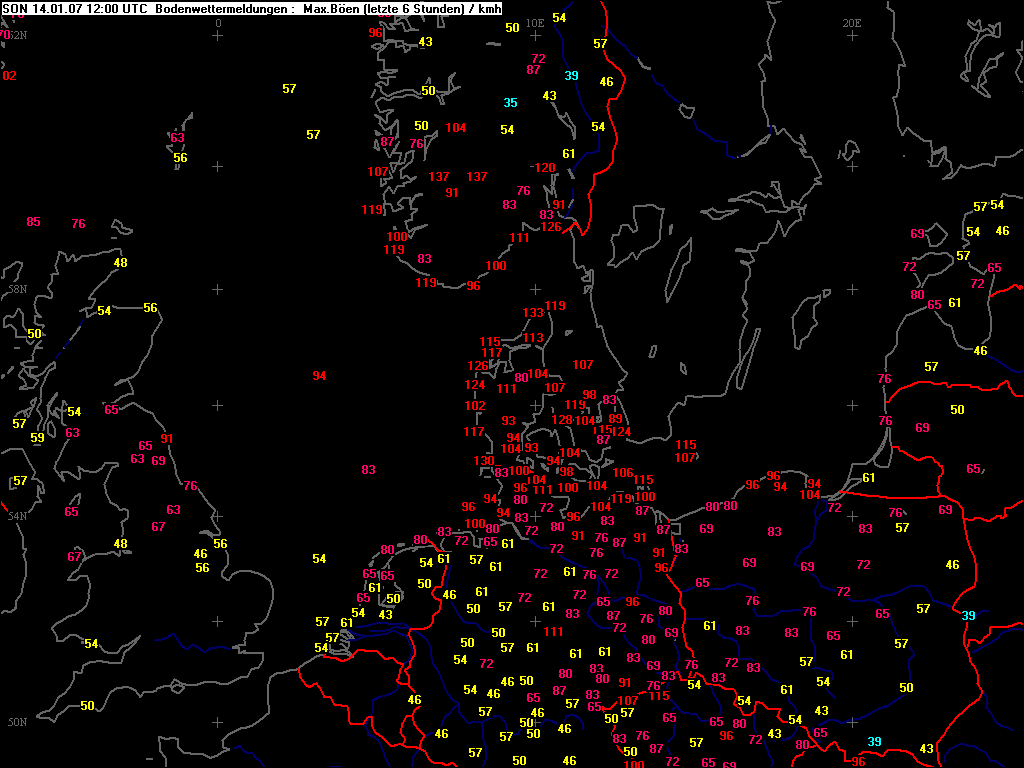The image size is (1024, 768).
Task: Click the 50N latitude label
Action: click(x=17, y=722)
